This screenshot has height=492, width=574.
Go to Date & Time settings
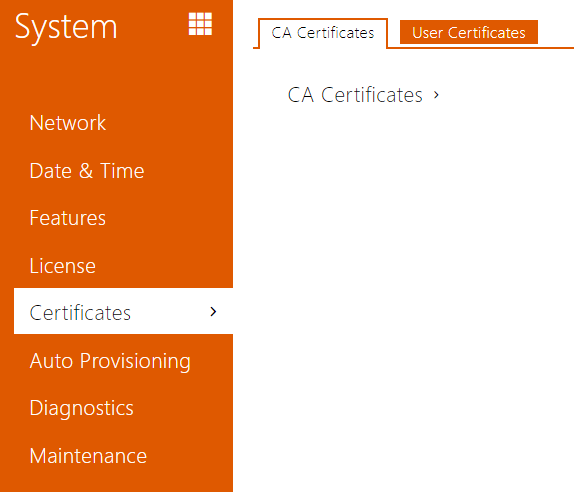point(87,171)
